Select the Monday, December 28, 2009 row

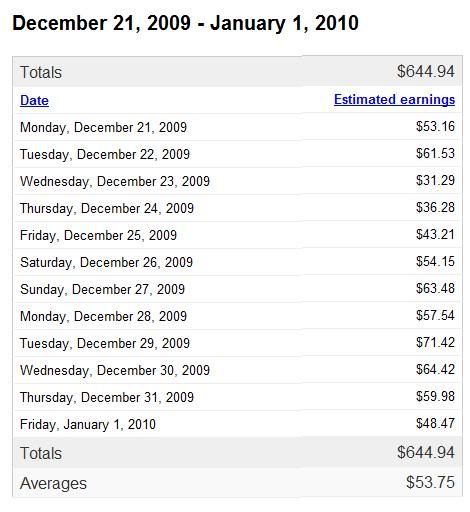237,316
